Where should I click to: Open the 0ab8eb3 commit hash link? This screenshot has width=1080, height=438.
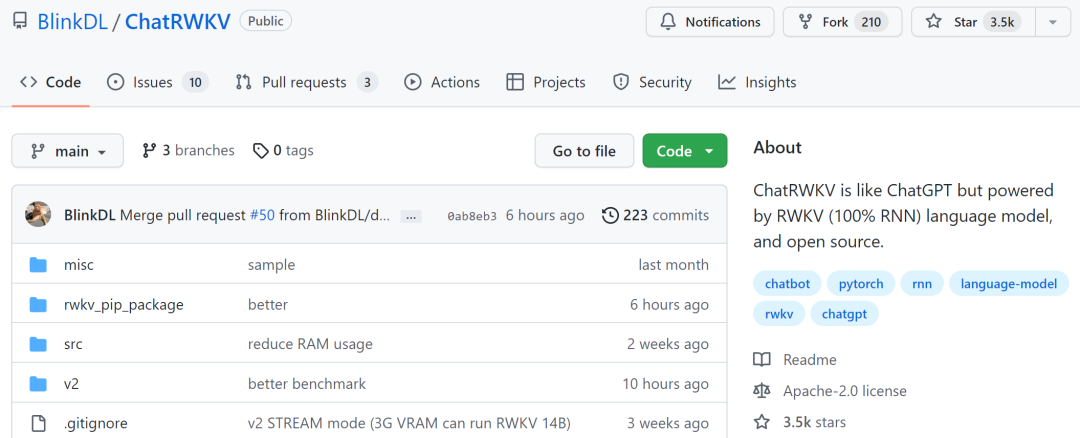(471, 216)
